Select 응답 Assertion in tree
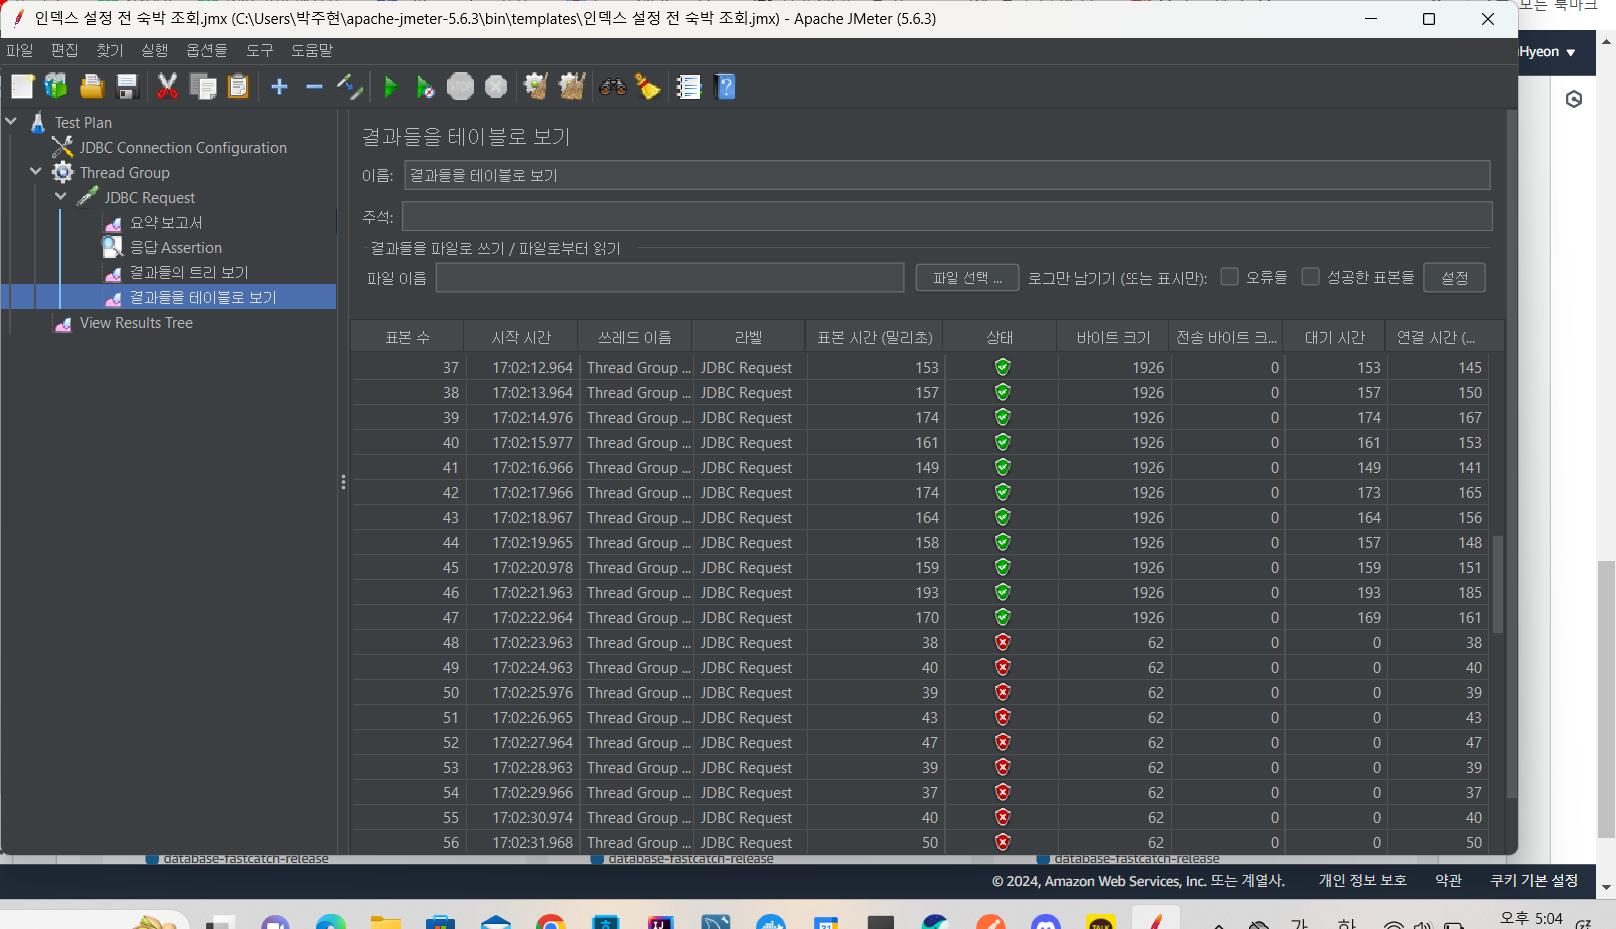This screenshot has height=929, width=1616. point(175,247)
